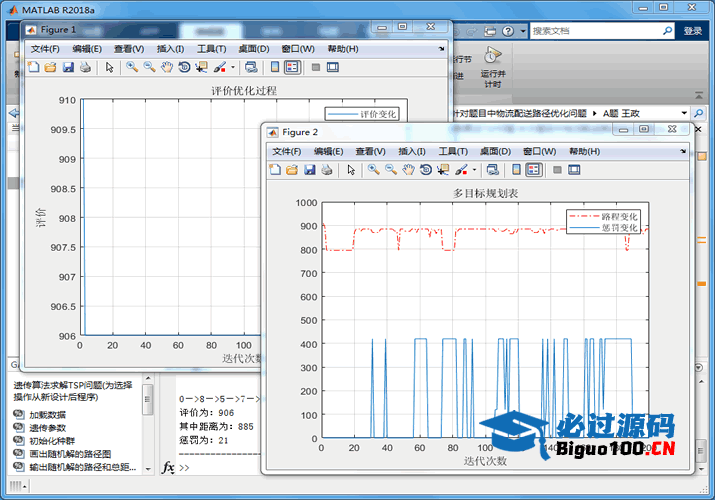This screenshot has width=715, height=500.
Task: Open the 工具(T) menu in Figure 2
Action: 453,151
